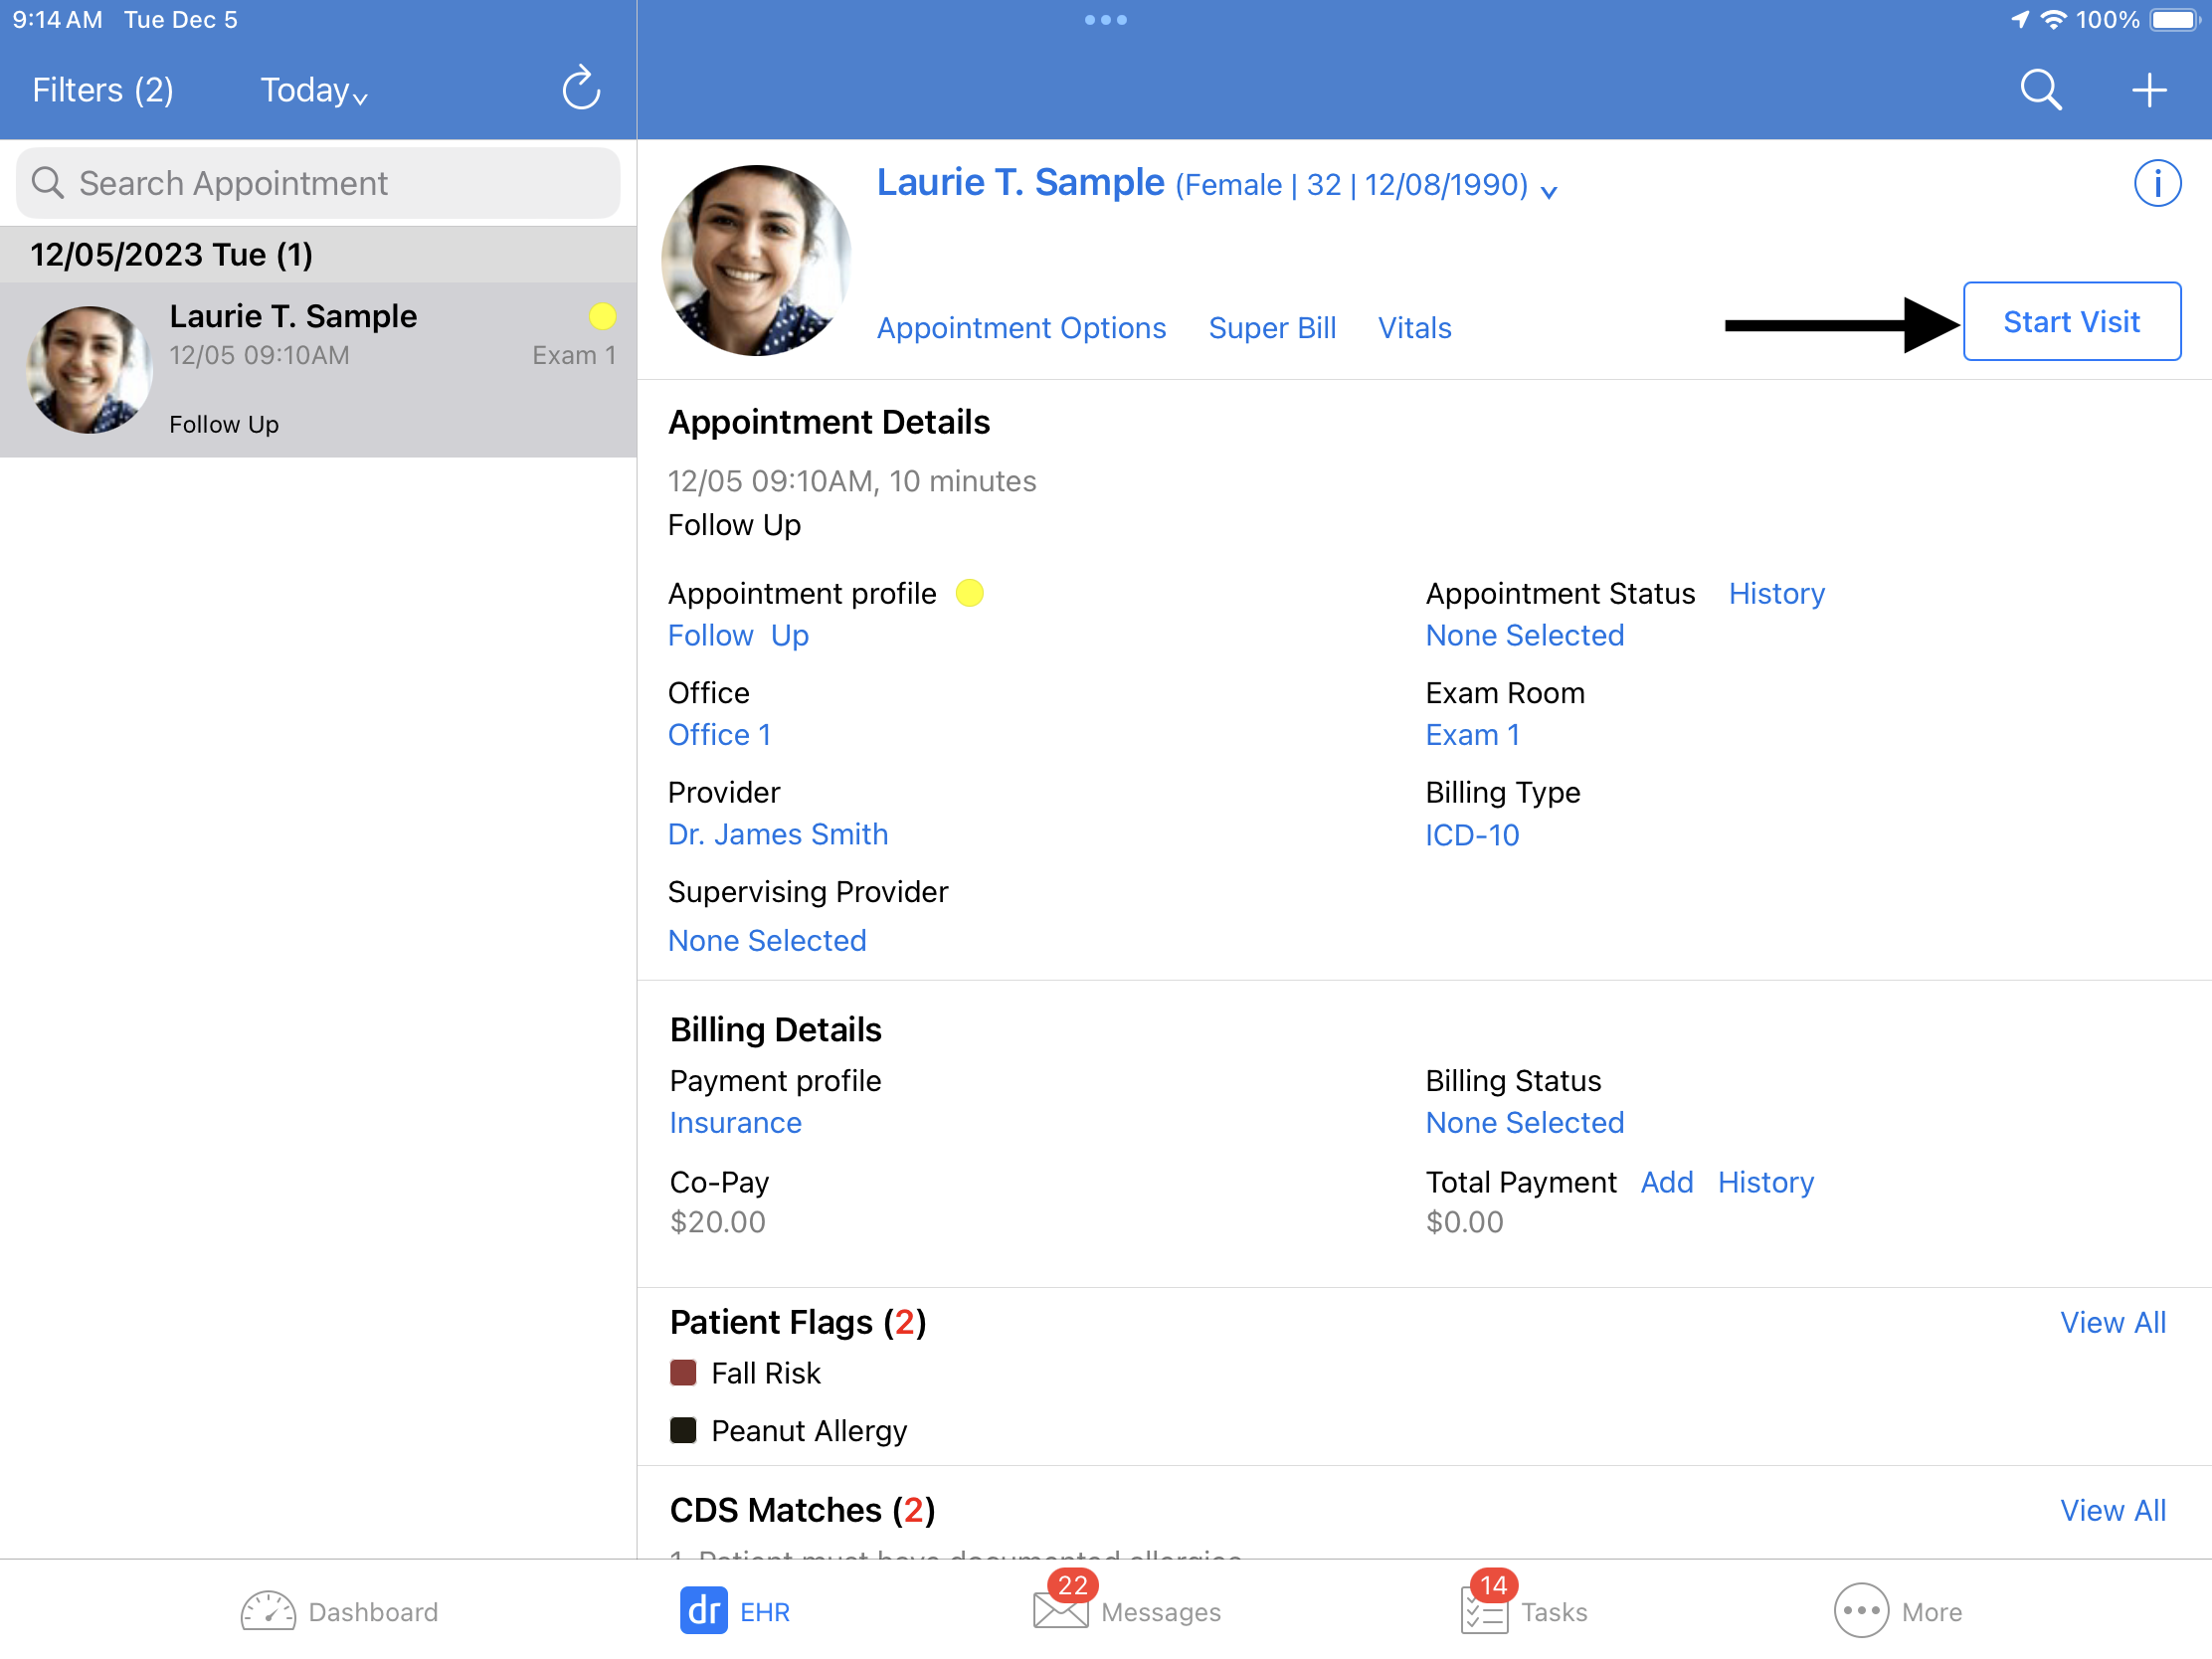2212x1659 pixels.
Task: View Appointment Status History
Action: (1776, 594)
